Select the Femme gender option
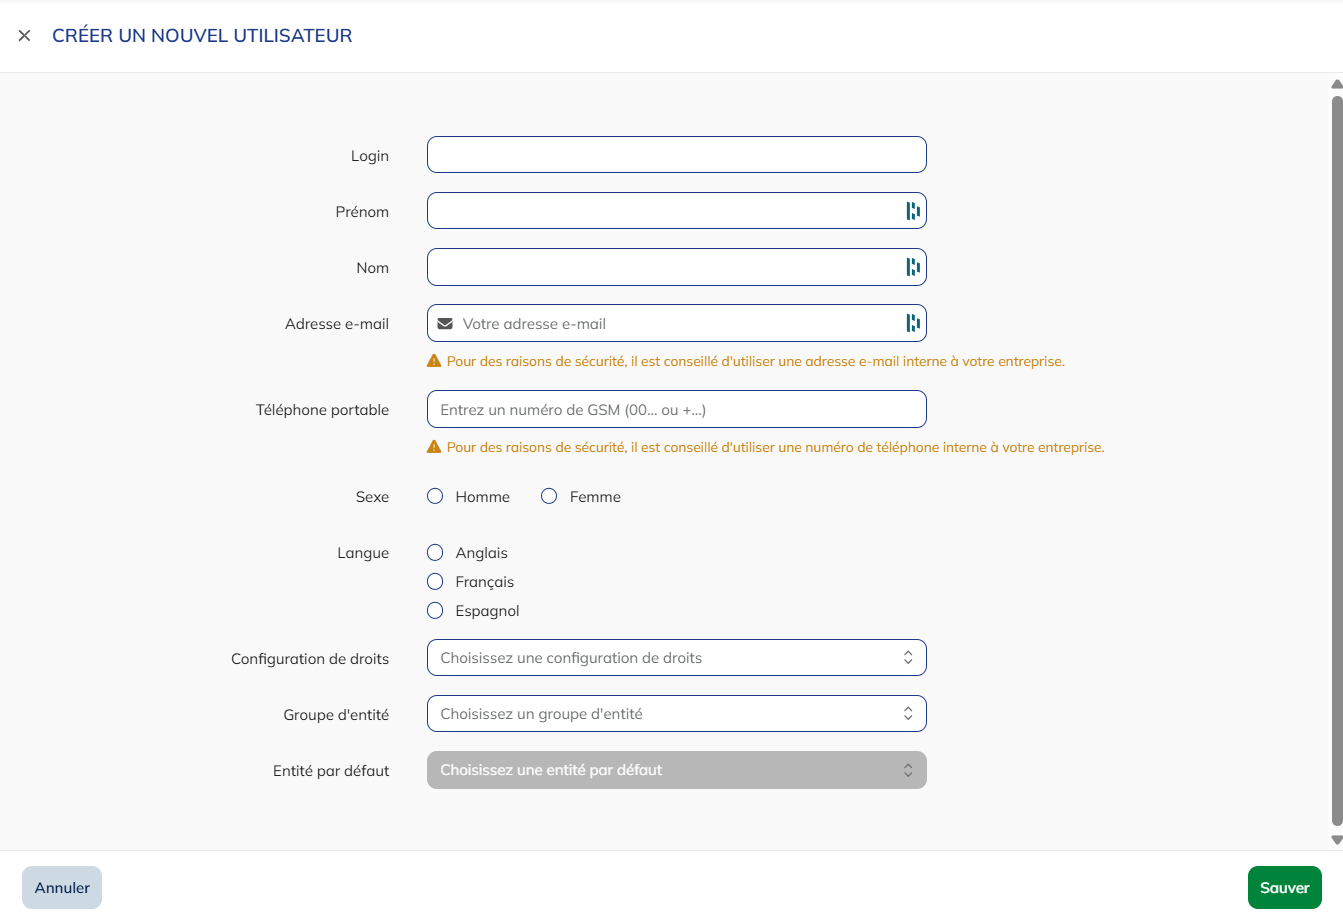The width and height of the screenshot is (1343, 921). [x=548, y=495]
